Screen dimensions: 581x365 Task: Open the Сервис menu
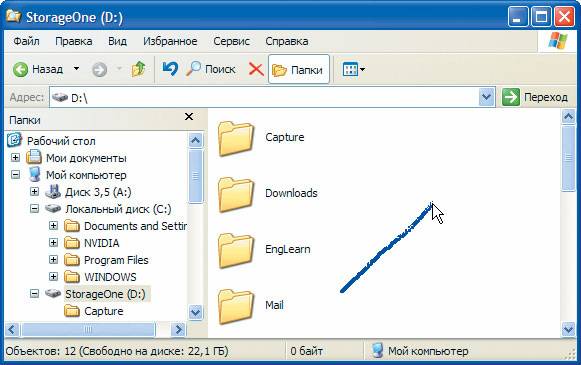click(231, 41)
